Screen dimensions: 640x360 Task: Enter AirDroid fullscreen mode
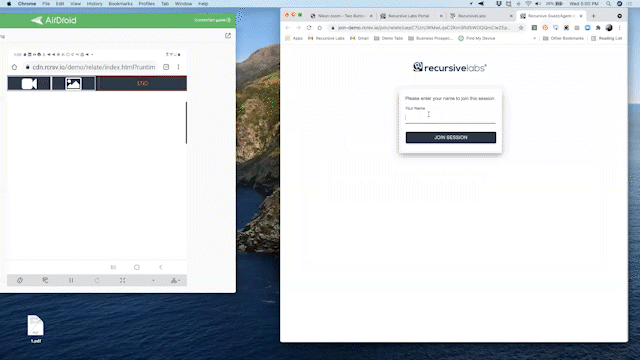tap(122, 280)
